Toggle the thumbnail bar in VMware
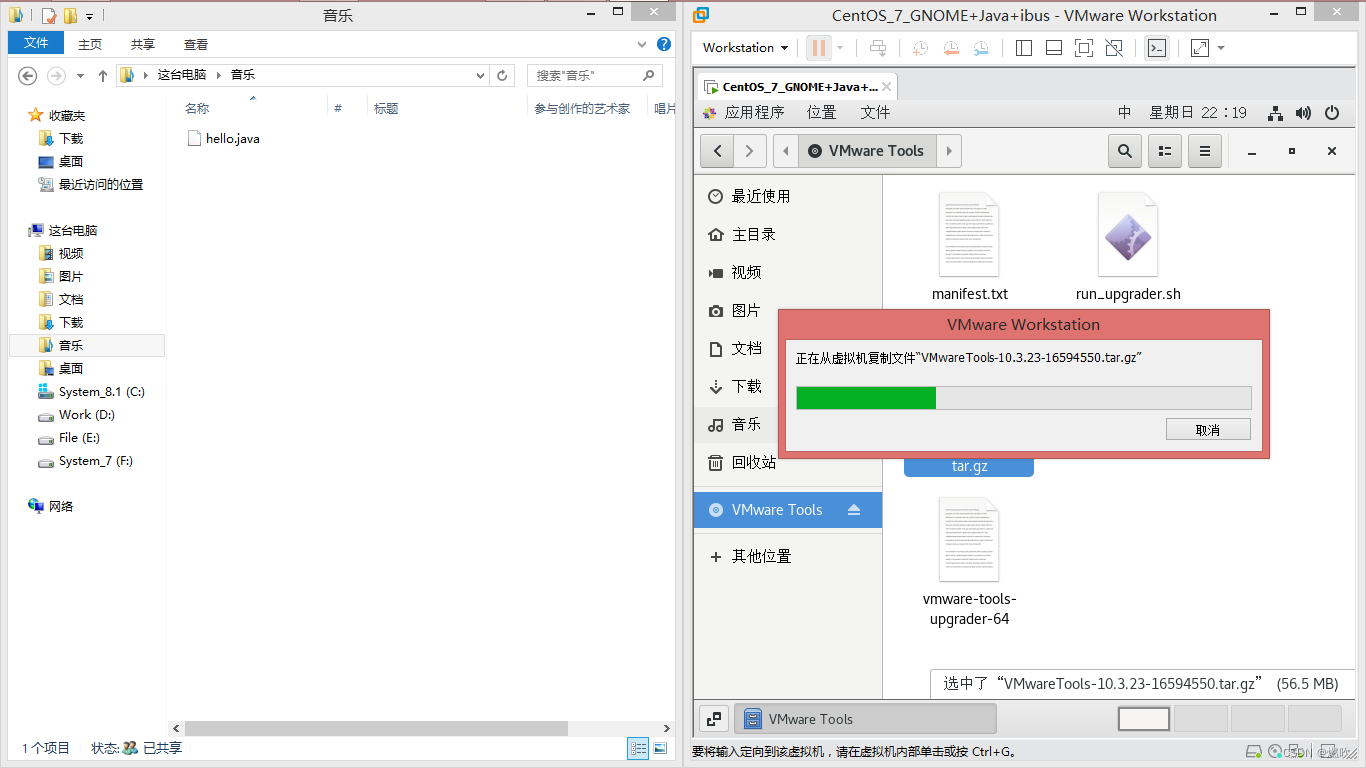1366x768 pixels. coord(1054,48)
